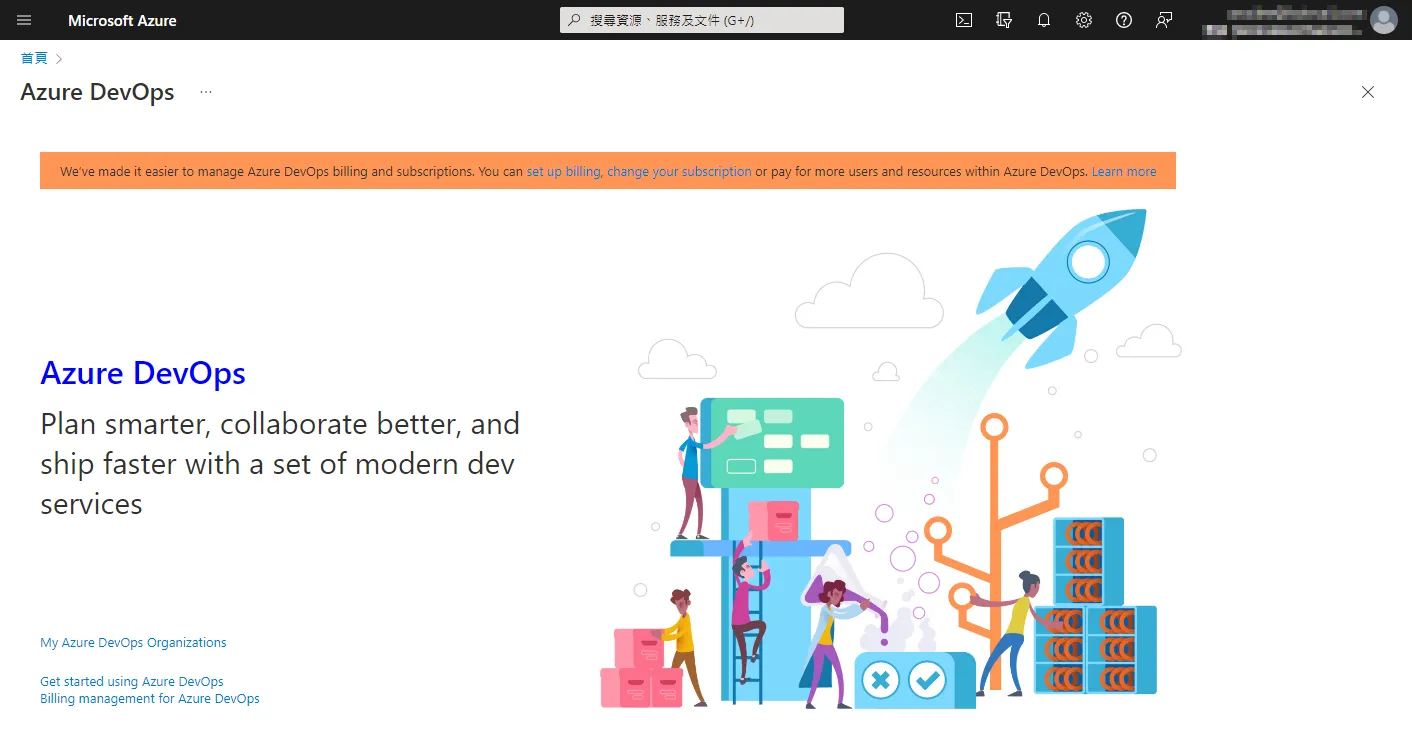Click the Microsoft Azure logo
1412x744 pixels.
tap(122, 20)
